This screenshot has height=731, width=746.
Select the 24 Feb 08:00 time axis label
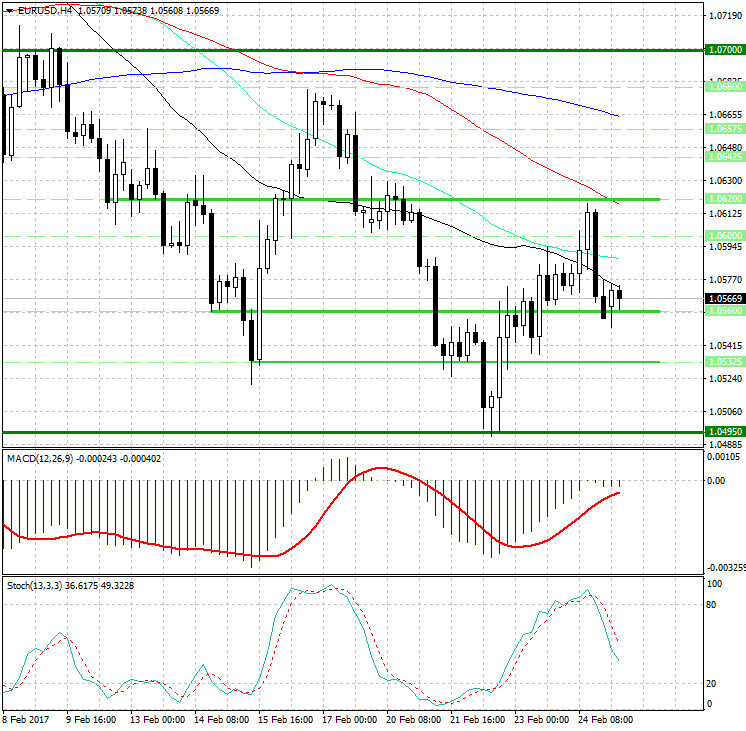[x=606, y=719]
